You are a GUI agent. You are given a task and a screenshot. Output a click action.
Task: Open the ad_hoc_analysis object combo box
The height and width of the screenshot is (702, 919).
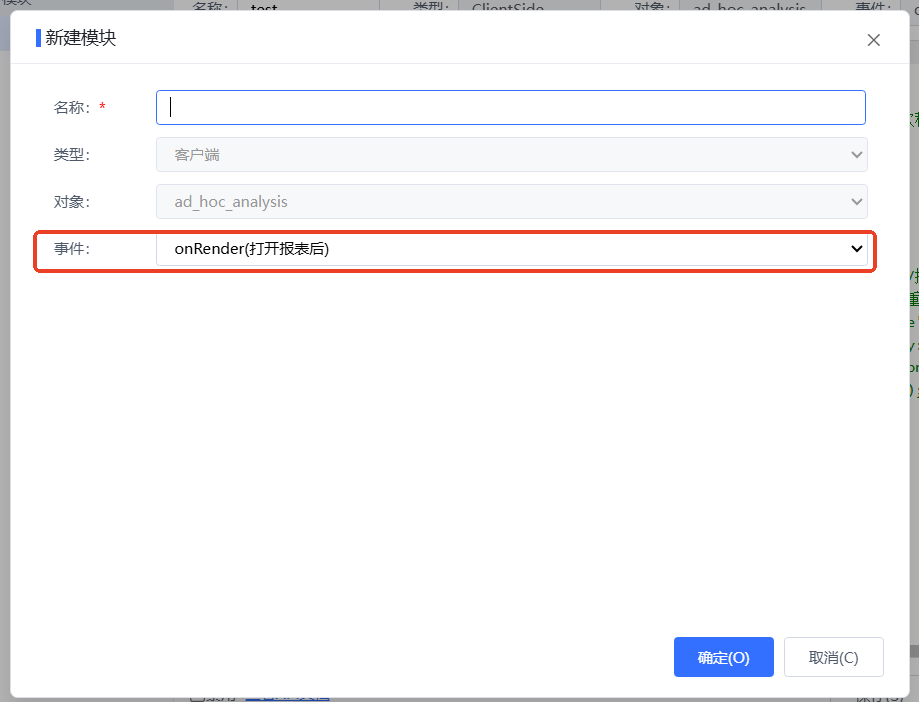pyautogui.click(x=511, y=202)
